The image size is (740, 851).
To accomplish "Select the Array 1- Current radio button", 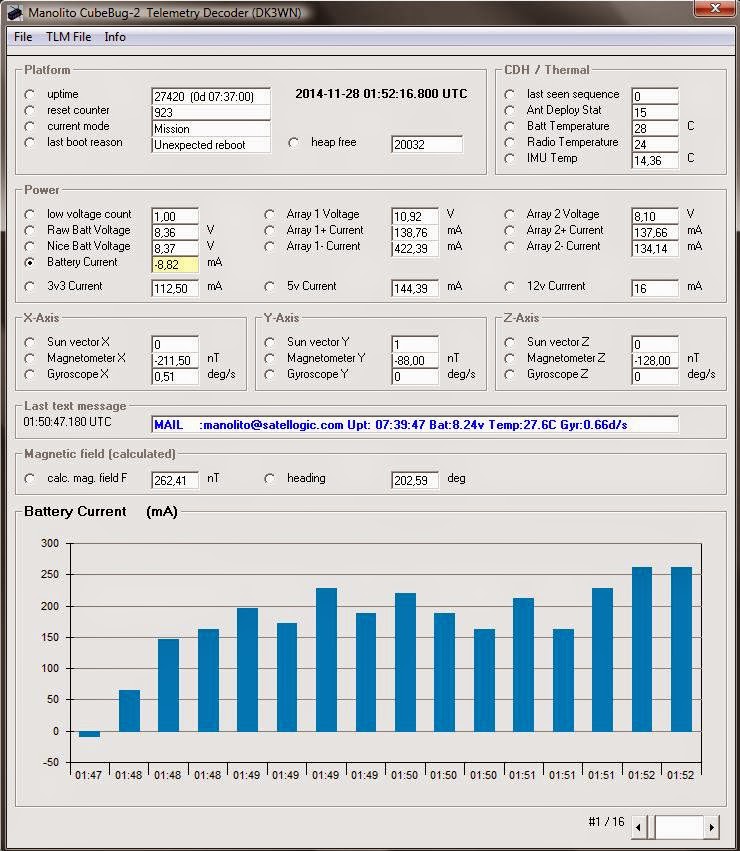I will coord(269,246).
